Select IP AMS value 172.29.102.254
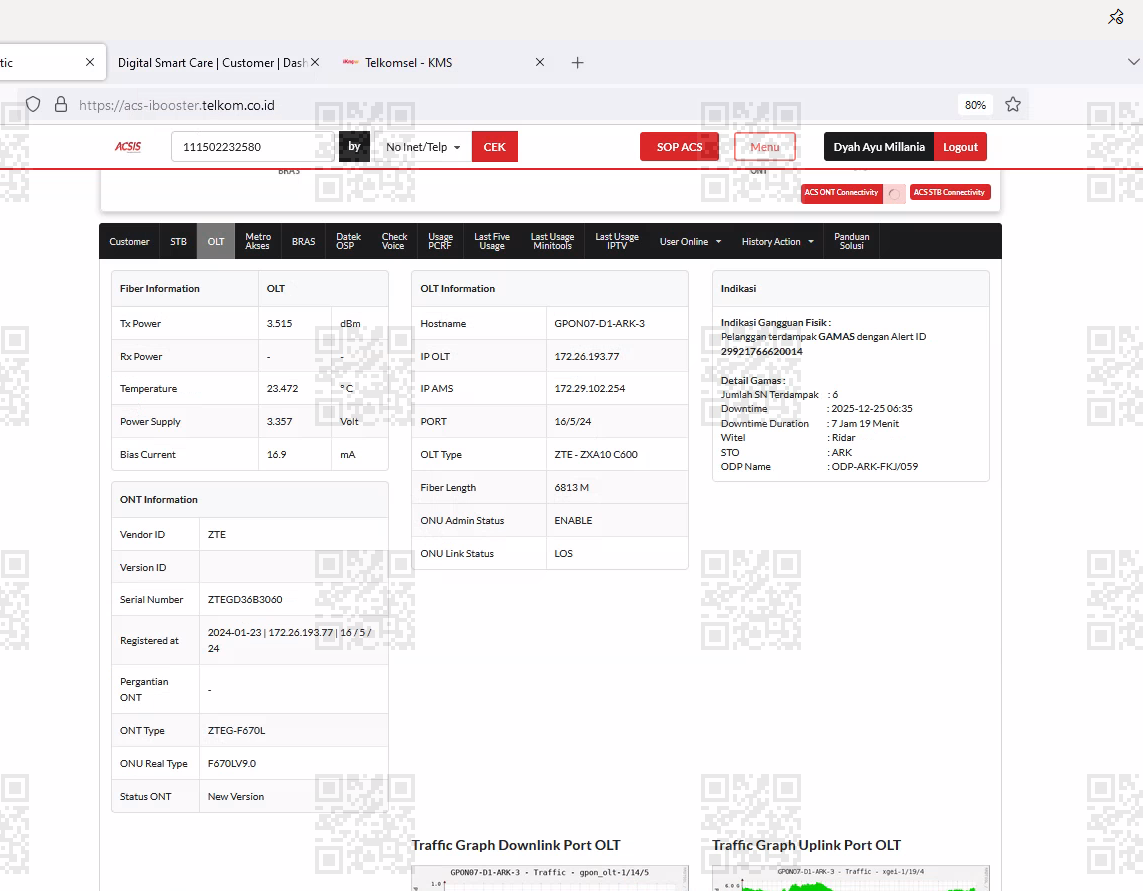1143x891 pixels. click(x=590, y=389)
